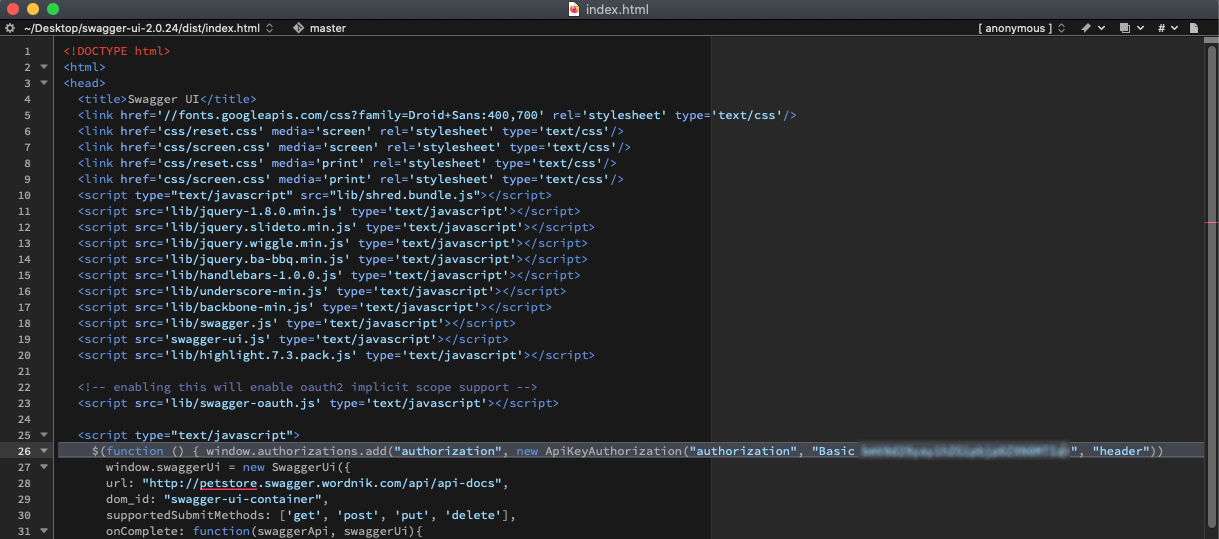
Task: Click line number 24 in the gutter
Action: pos(24,419)
